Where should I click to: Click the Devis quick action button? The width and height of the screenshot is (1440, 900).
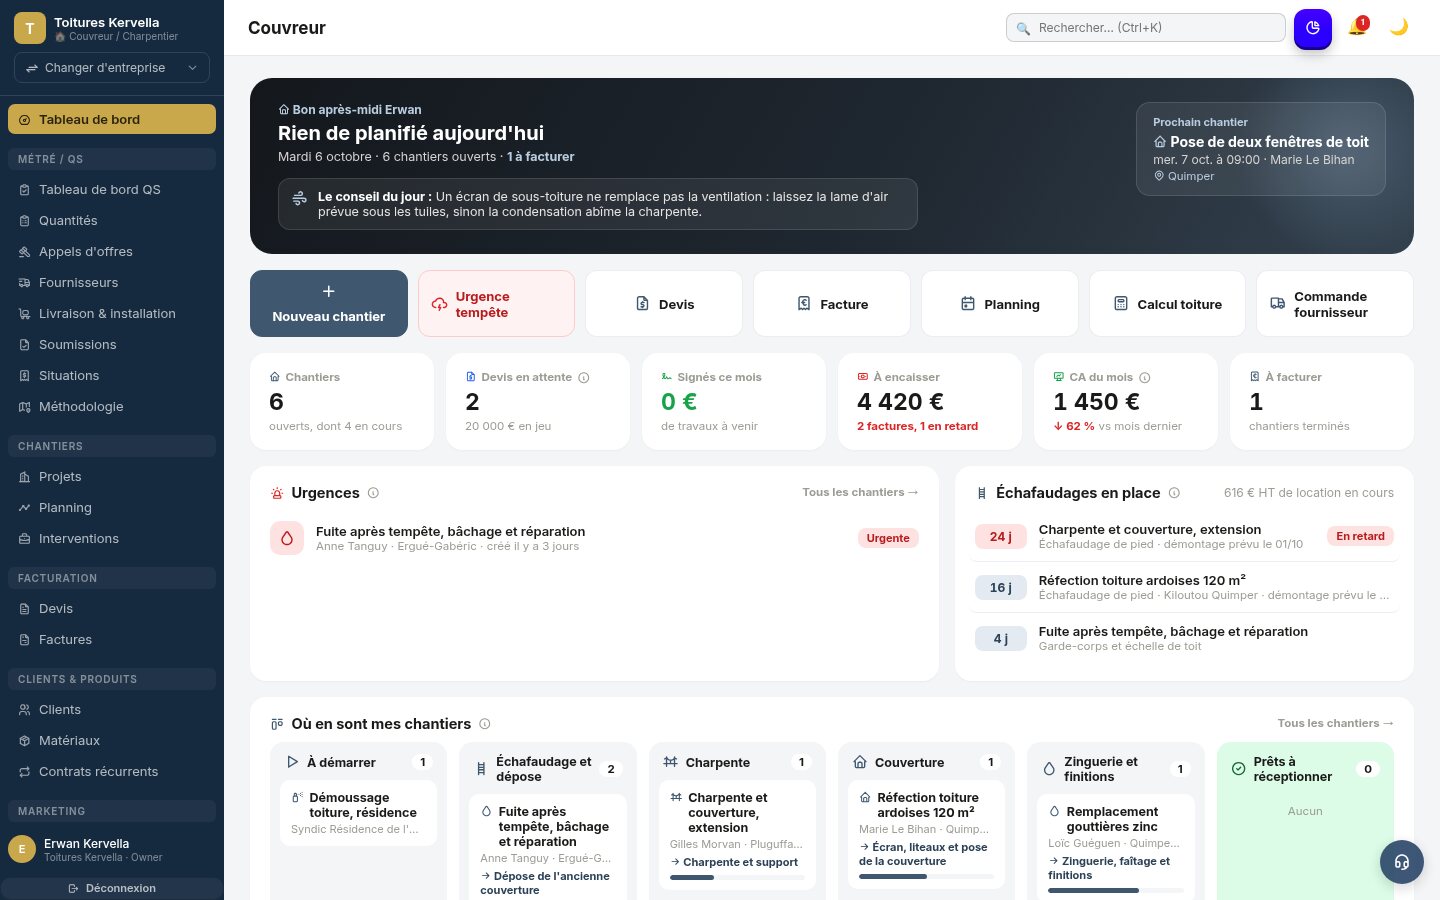pyautogui.click(x=664, y=304)
